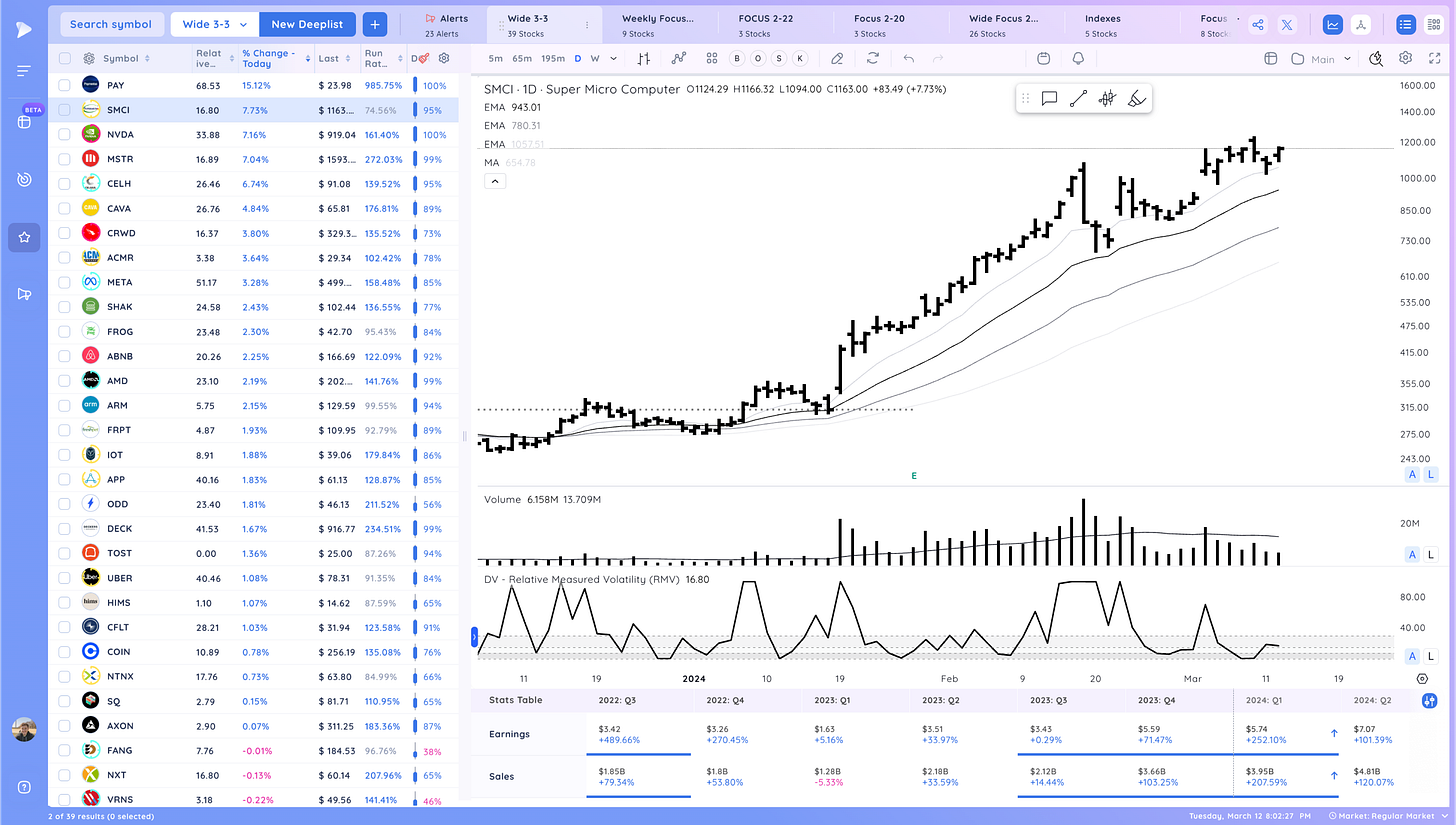Collapse the indicator legend with the chevron
The image size is (1456, 825).
click(495, 181)
